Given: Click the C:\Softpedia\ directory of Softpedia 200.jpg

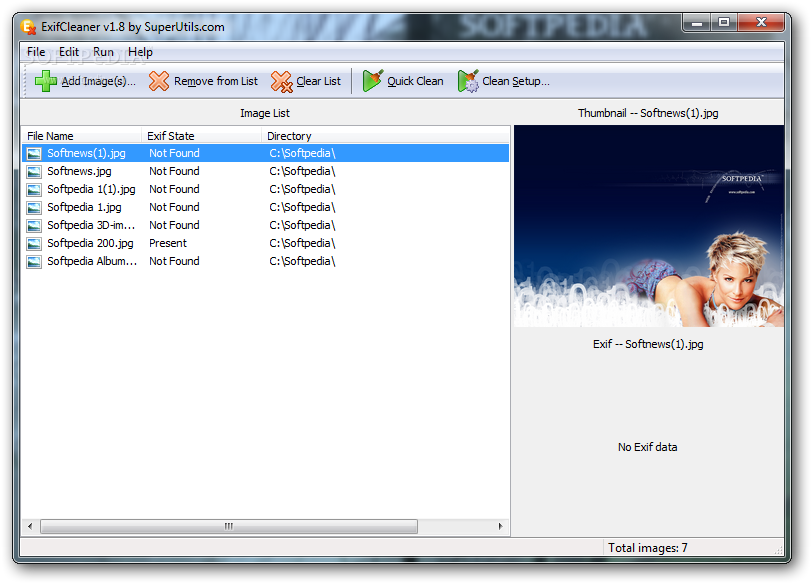Looking at the screenshot, I should (302, 243).
